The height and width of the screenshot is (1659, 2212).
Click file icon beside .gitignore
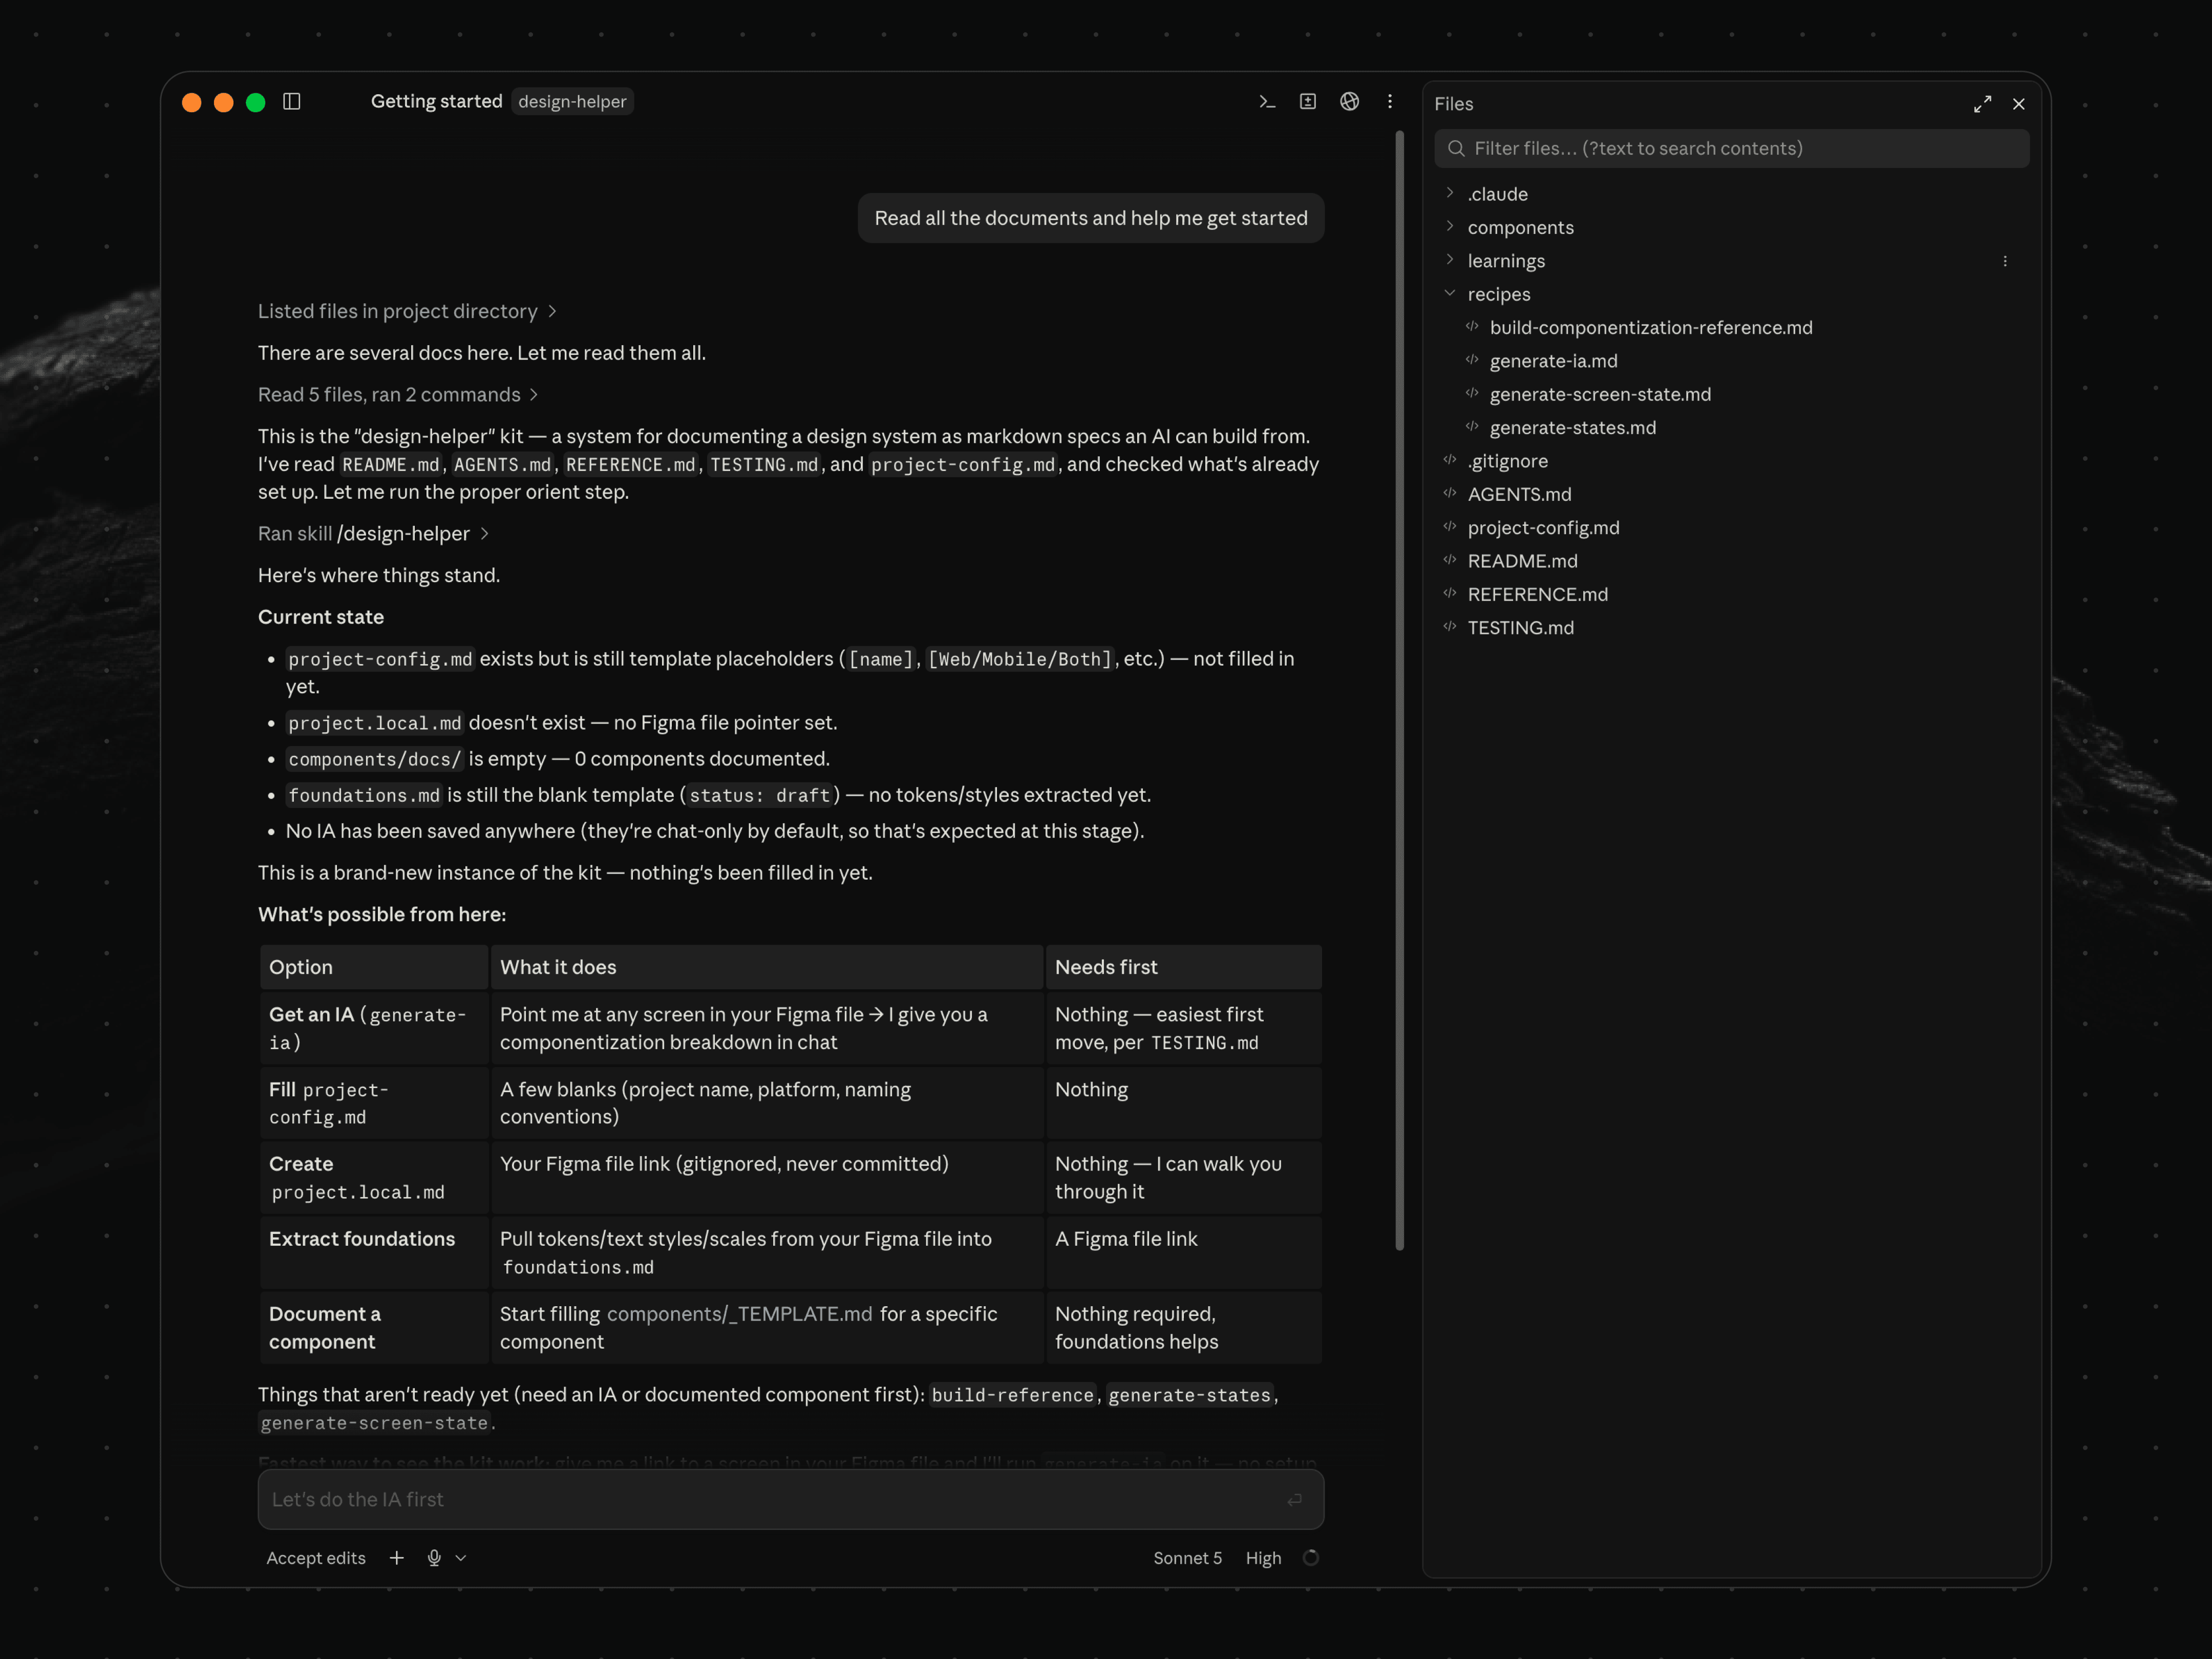pyautogui.click(x=1450, y=460)
